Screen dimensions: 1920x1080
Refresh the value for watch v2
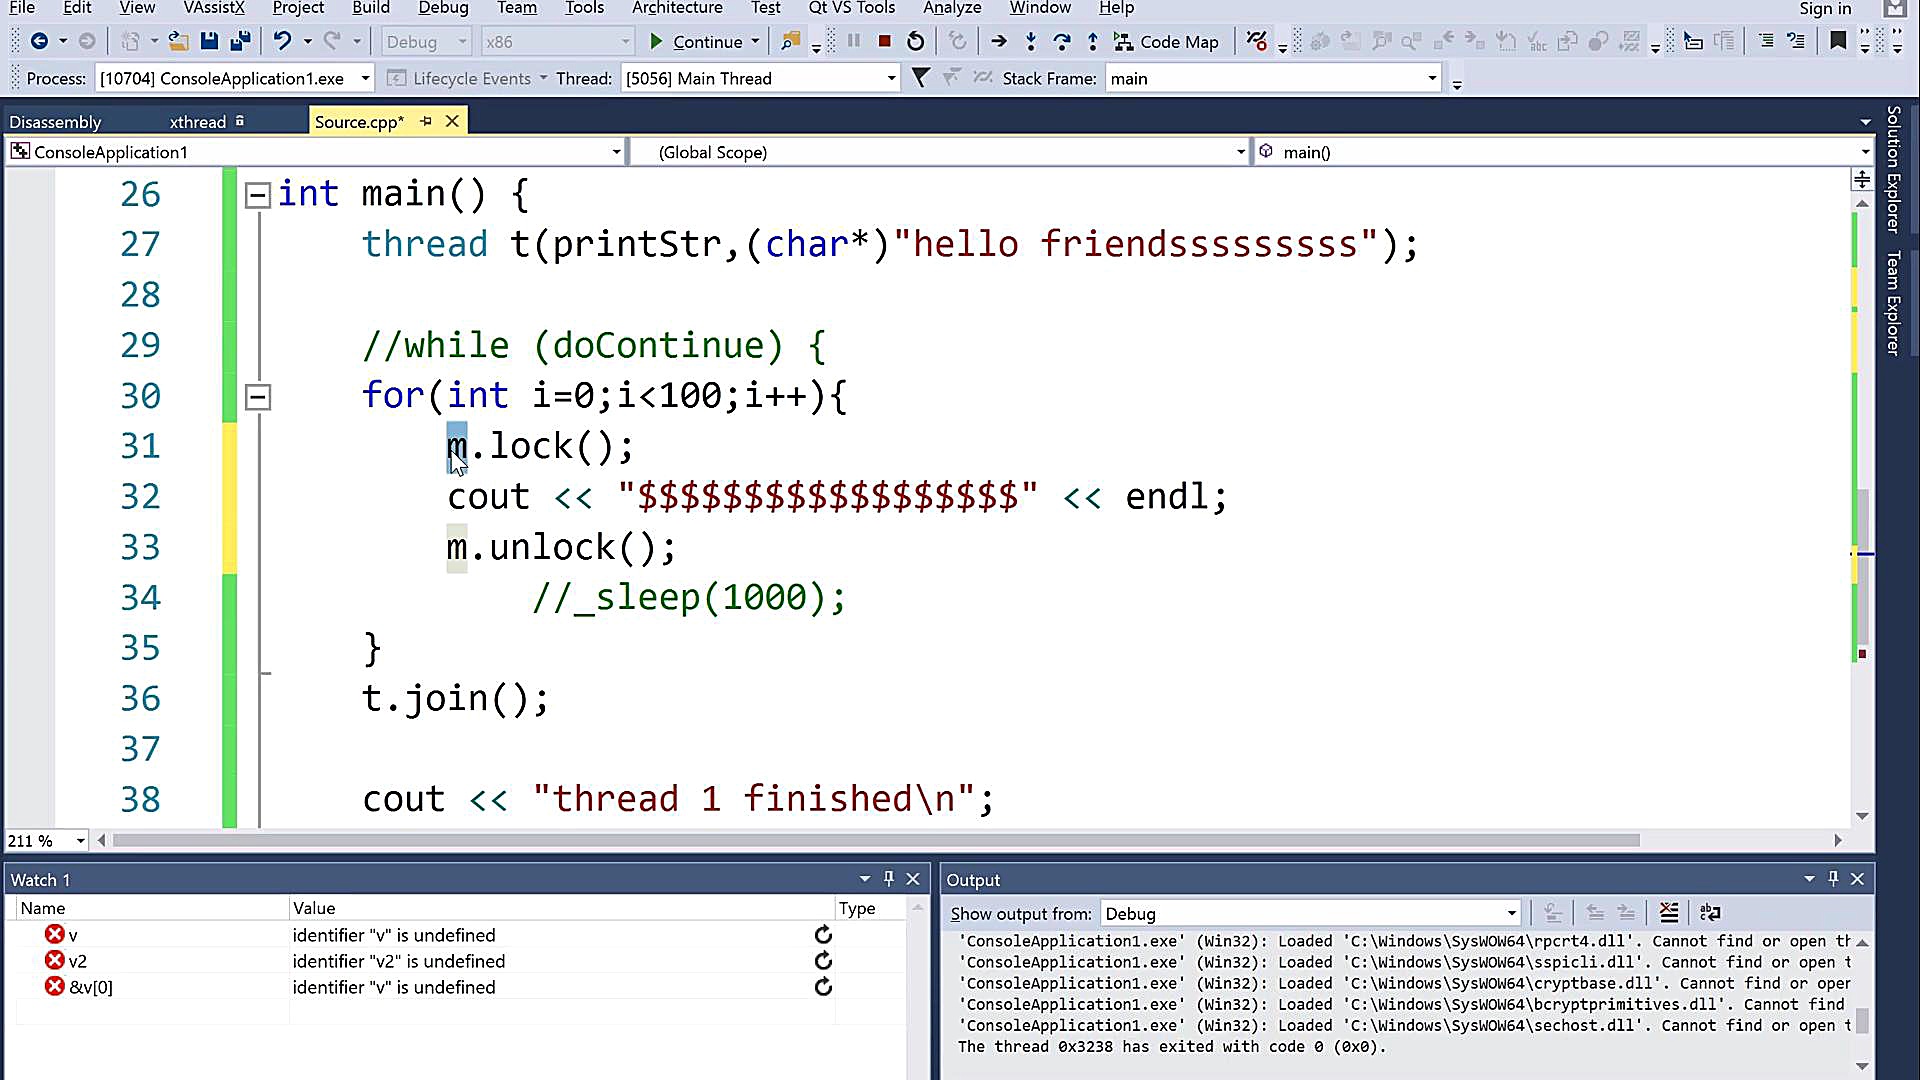823,960
